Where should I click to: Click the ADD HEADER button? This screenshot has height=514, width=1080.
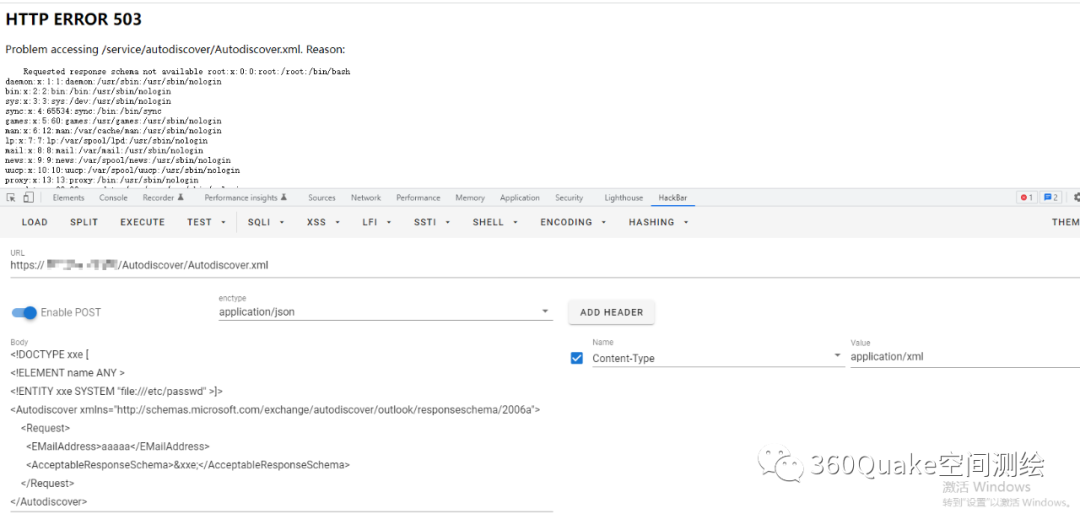(x=612, y=312)
